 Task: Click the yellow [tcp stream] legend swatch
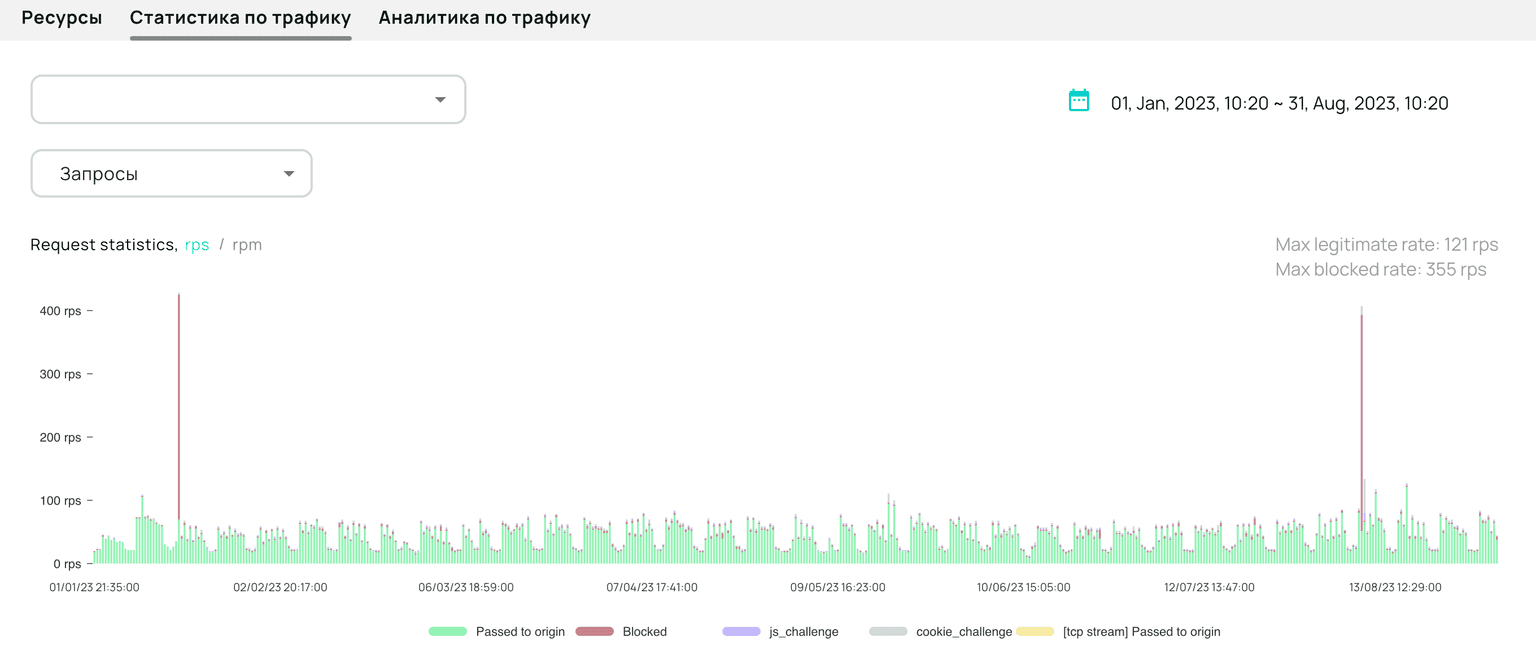[1037, 631]
